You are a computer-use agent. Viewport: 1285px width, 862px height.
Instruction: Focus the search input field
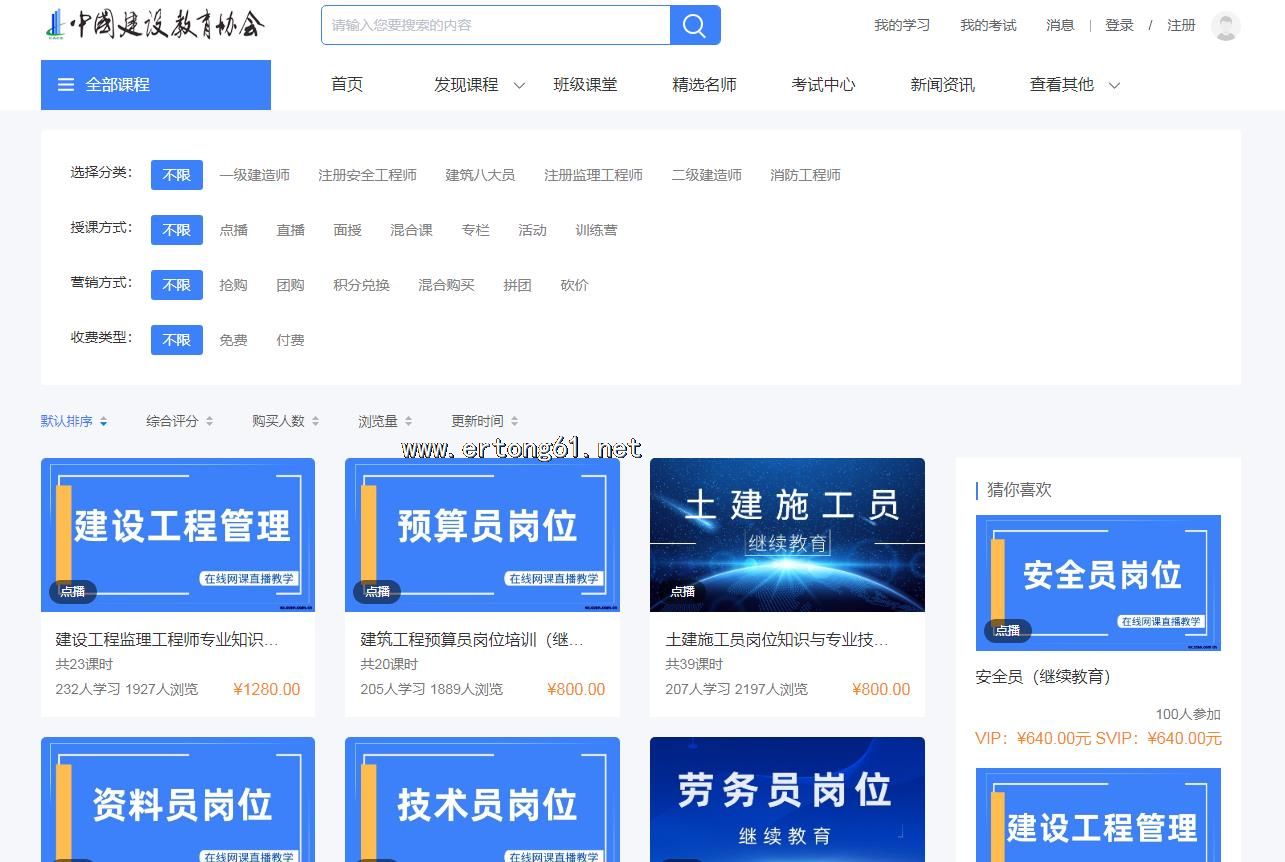495,25
